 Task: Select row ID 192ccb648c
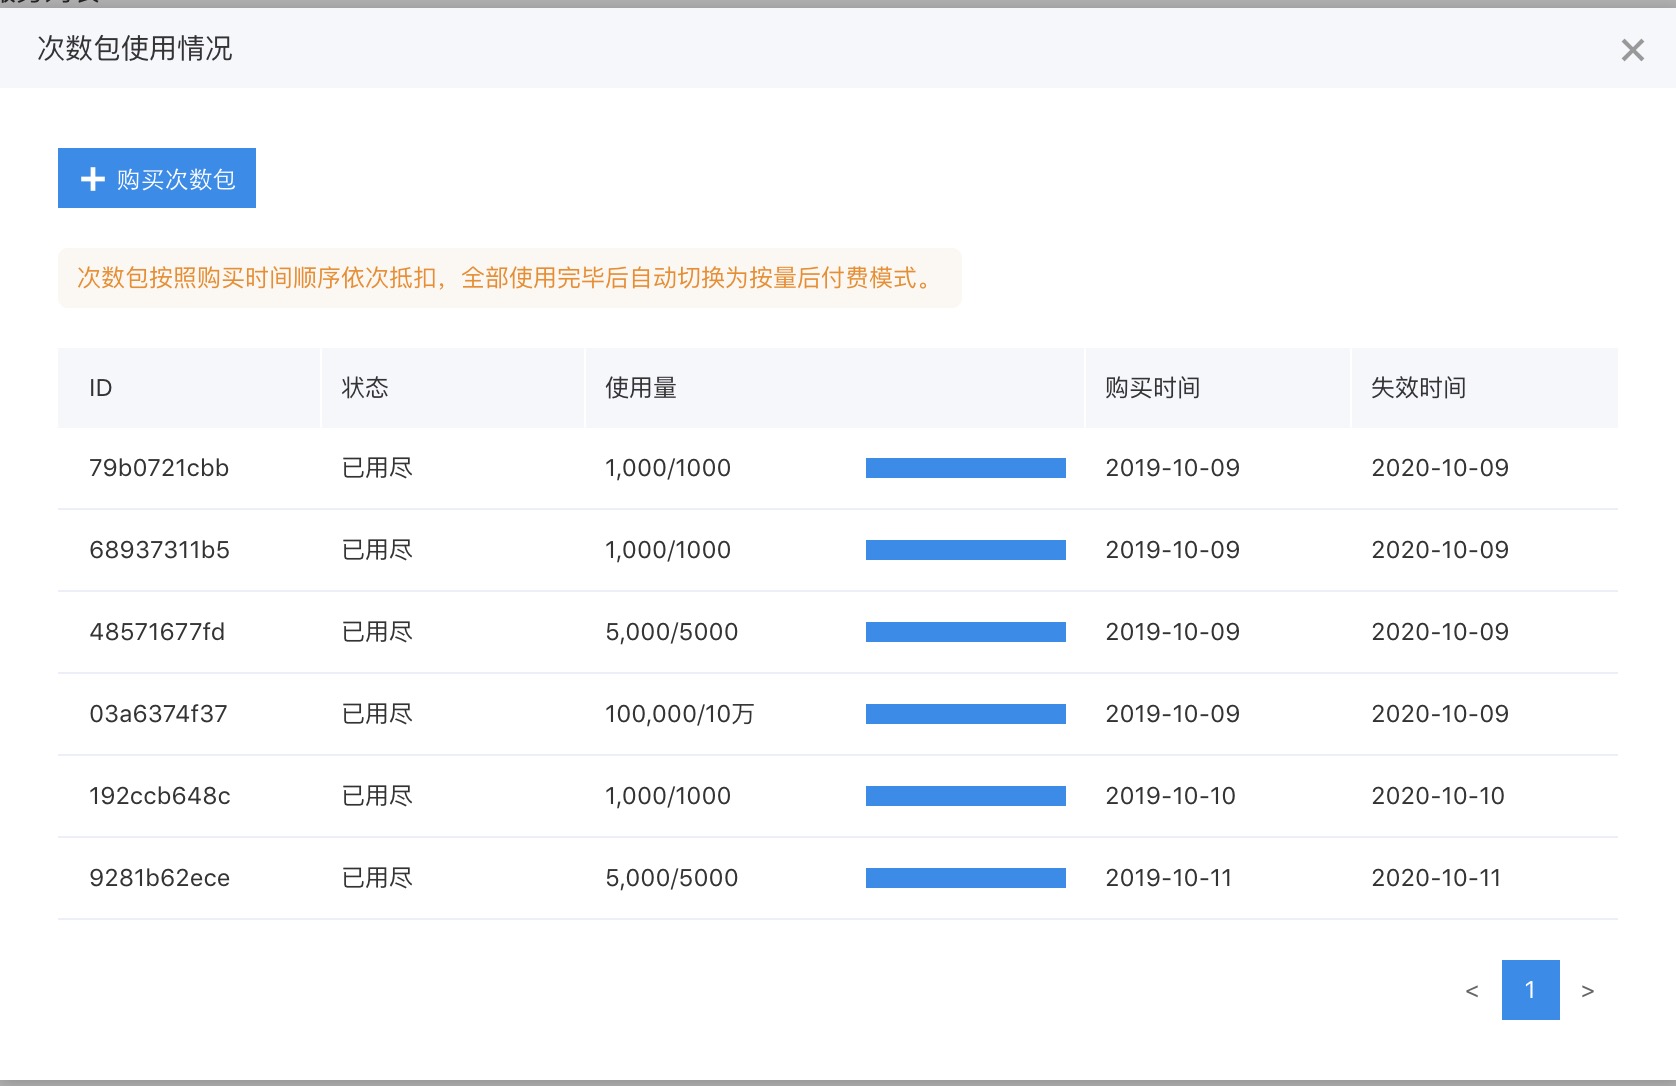(159, 796)
